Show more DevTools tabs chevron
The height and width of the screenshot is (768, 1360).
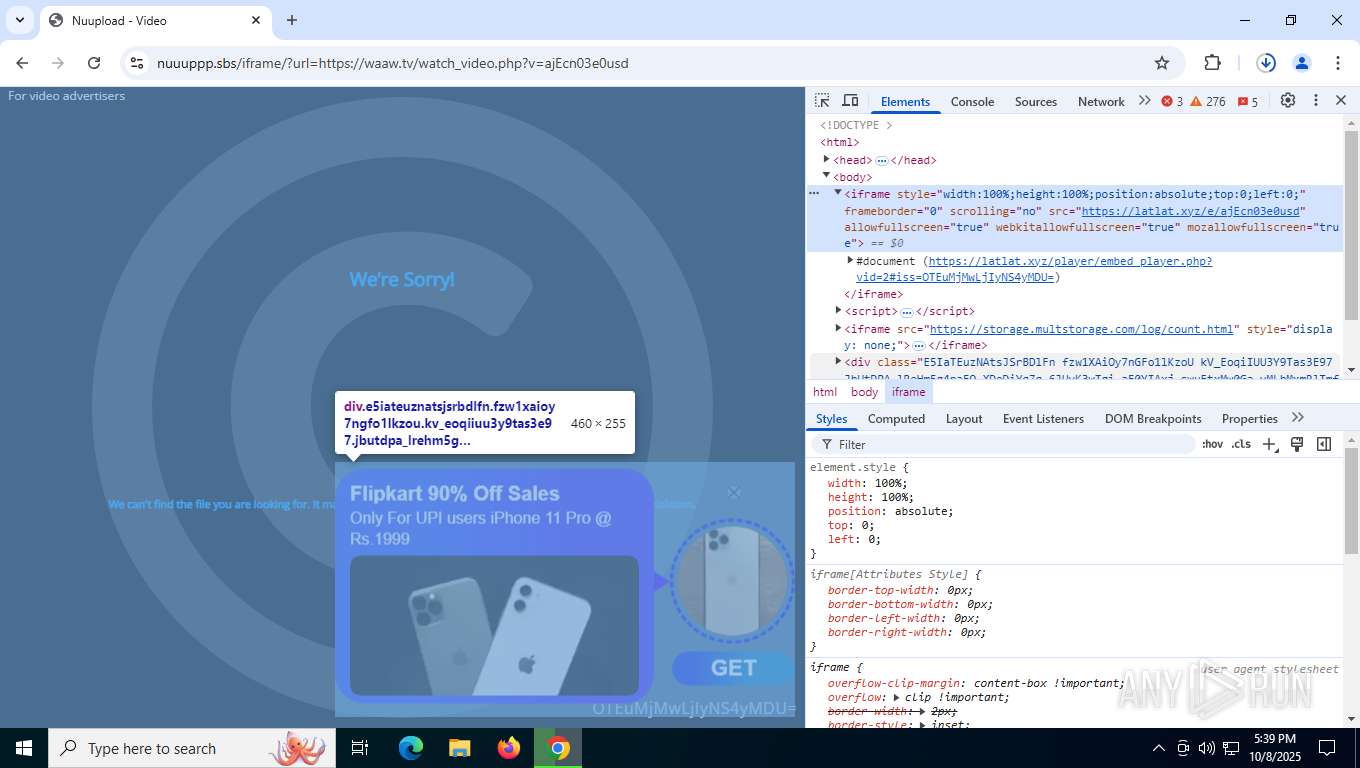[x=1145, y=101]
